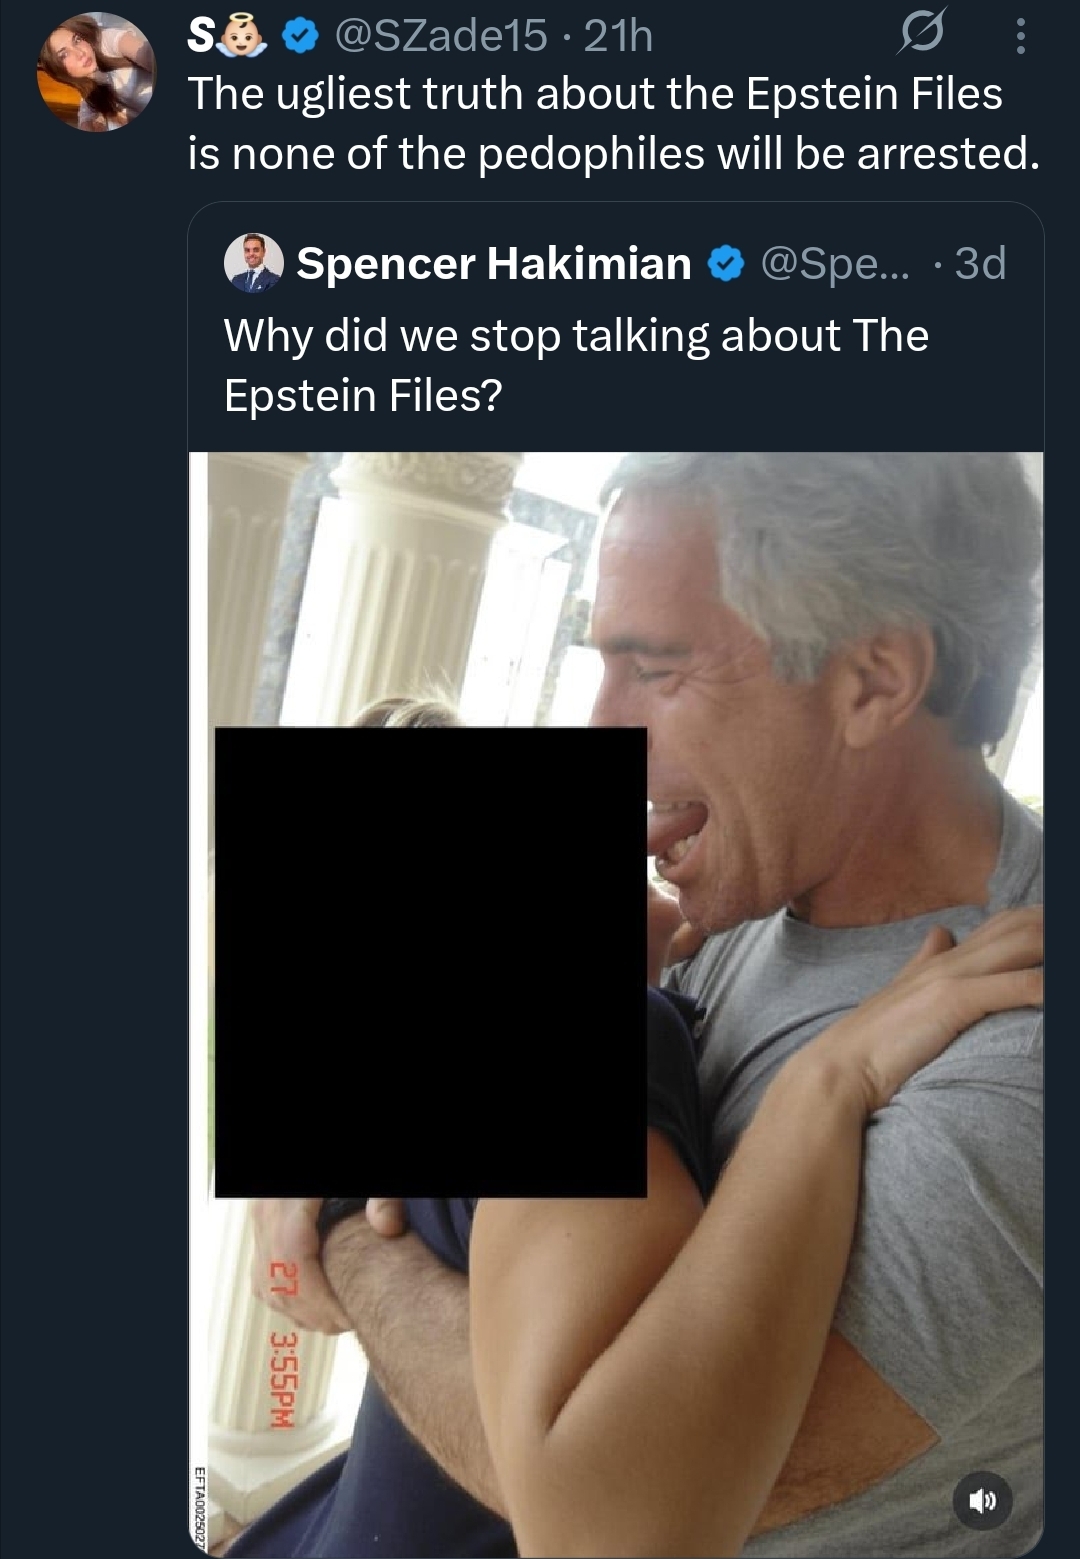Click the Grok slashed-circle icon

pyautogui.click(x=920, y=36)
